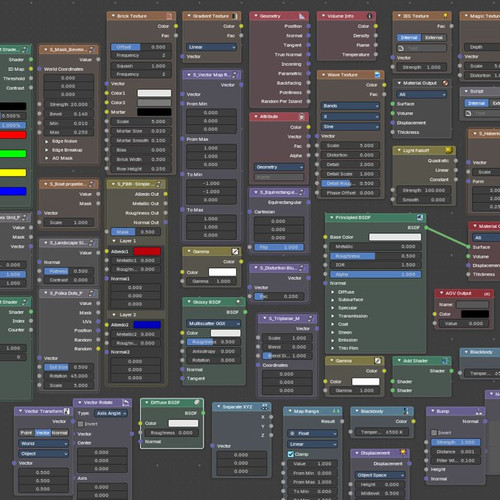Click the Diffuse BSDF node header icon
500x500 pixels.
pos(197,402)
